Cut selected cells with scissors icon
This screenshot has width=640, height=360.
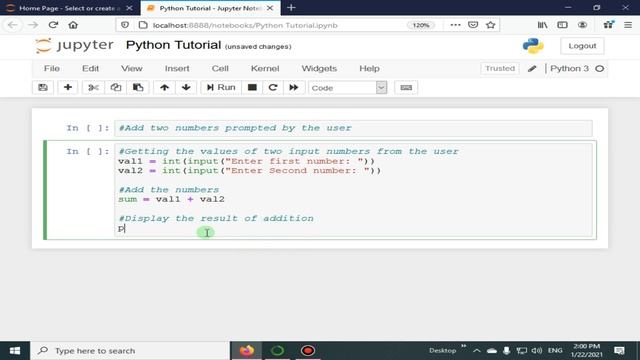(93, 87)
